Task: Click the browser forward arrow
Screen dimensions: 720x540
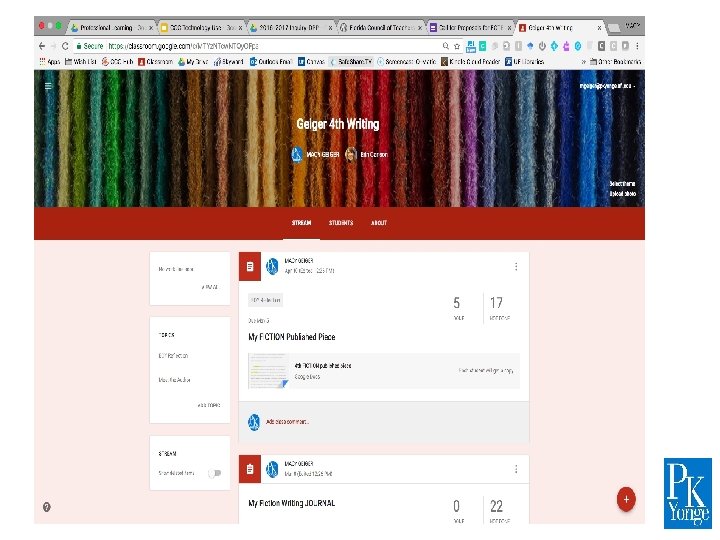Action: [53, 46]
